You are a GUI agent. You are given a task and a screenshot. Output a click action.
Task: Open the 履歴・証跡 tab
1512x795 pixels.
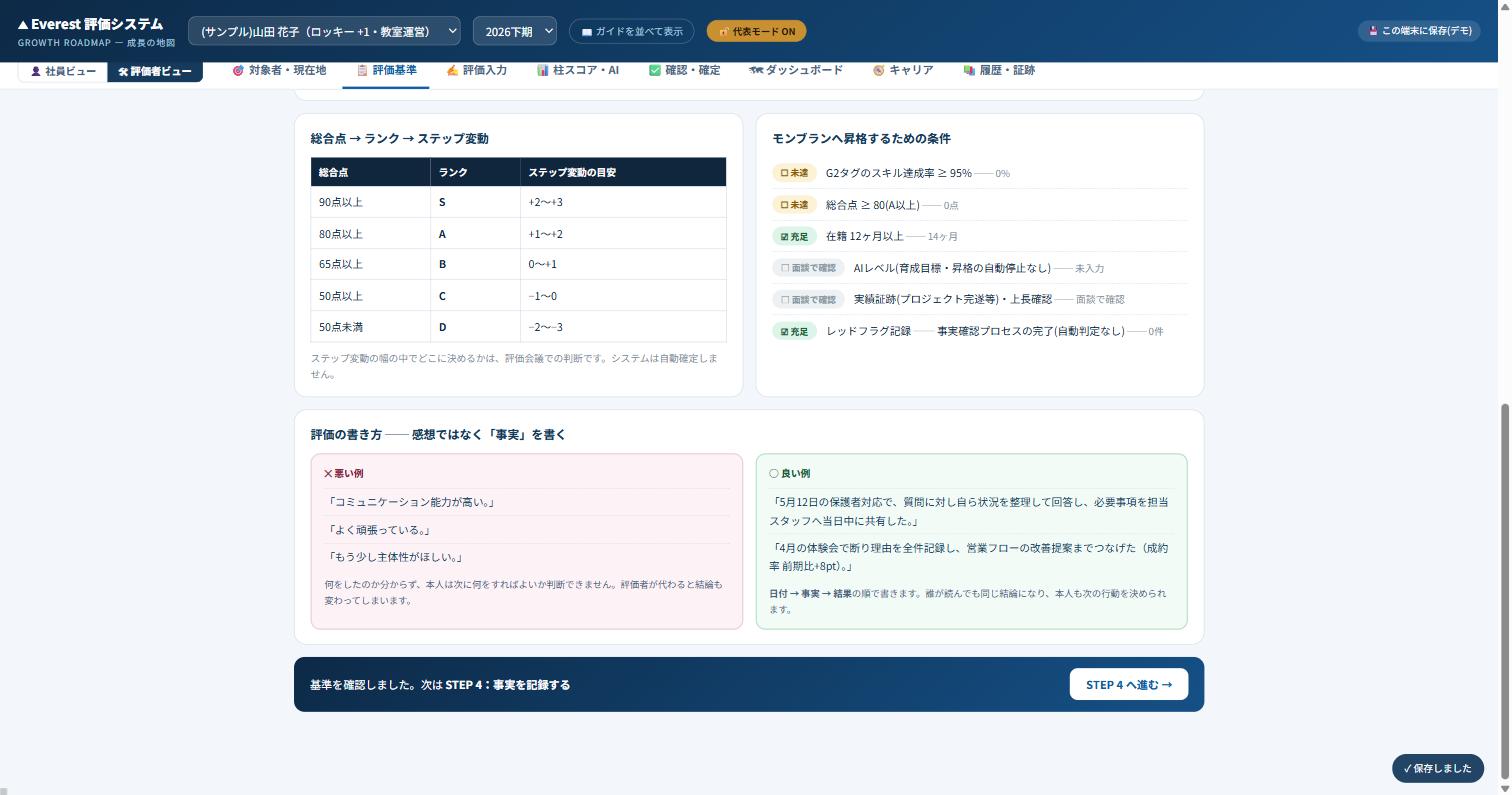[x=999, y=70]
